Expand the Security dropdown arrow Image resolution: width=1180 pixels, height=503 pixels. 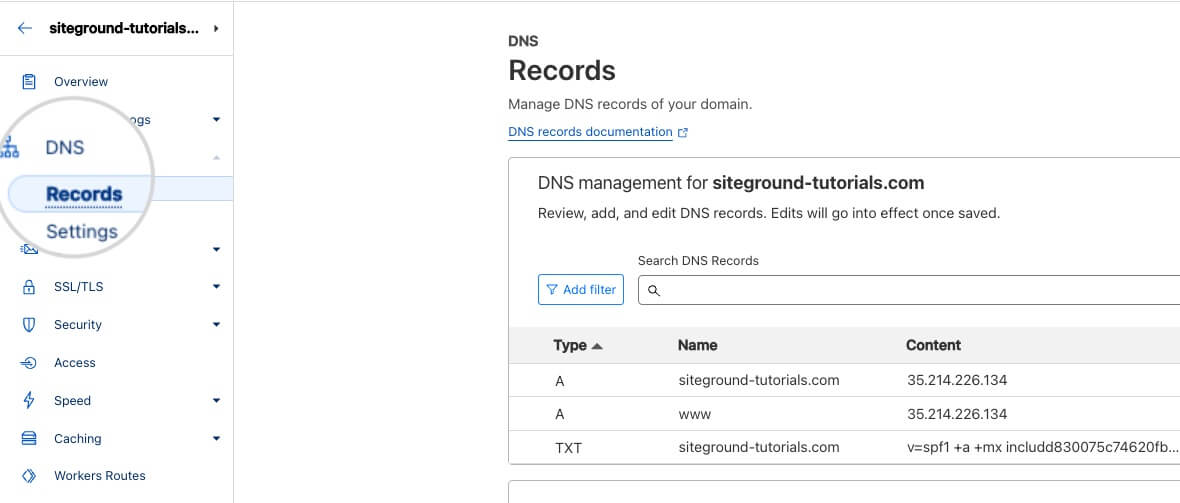click(x=216, y=325)
